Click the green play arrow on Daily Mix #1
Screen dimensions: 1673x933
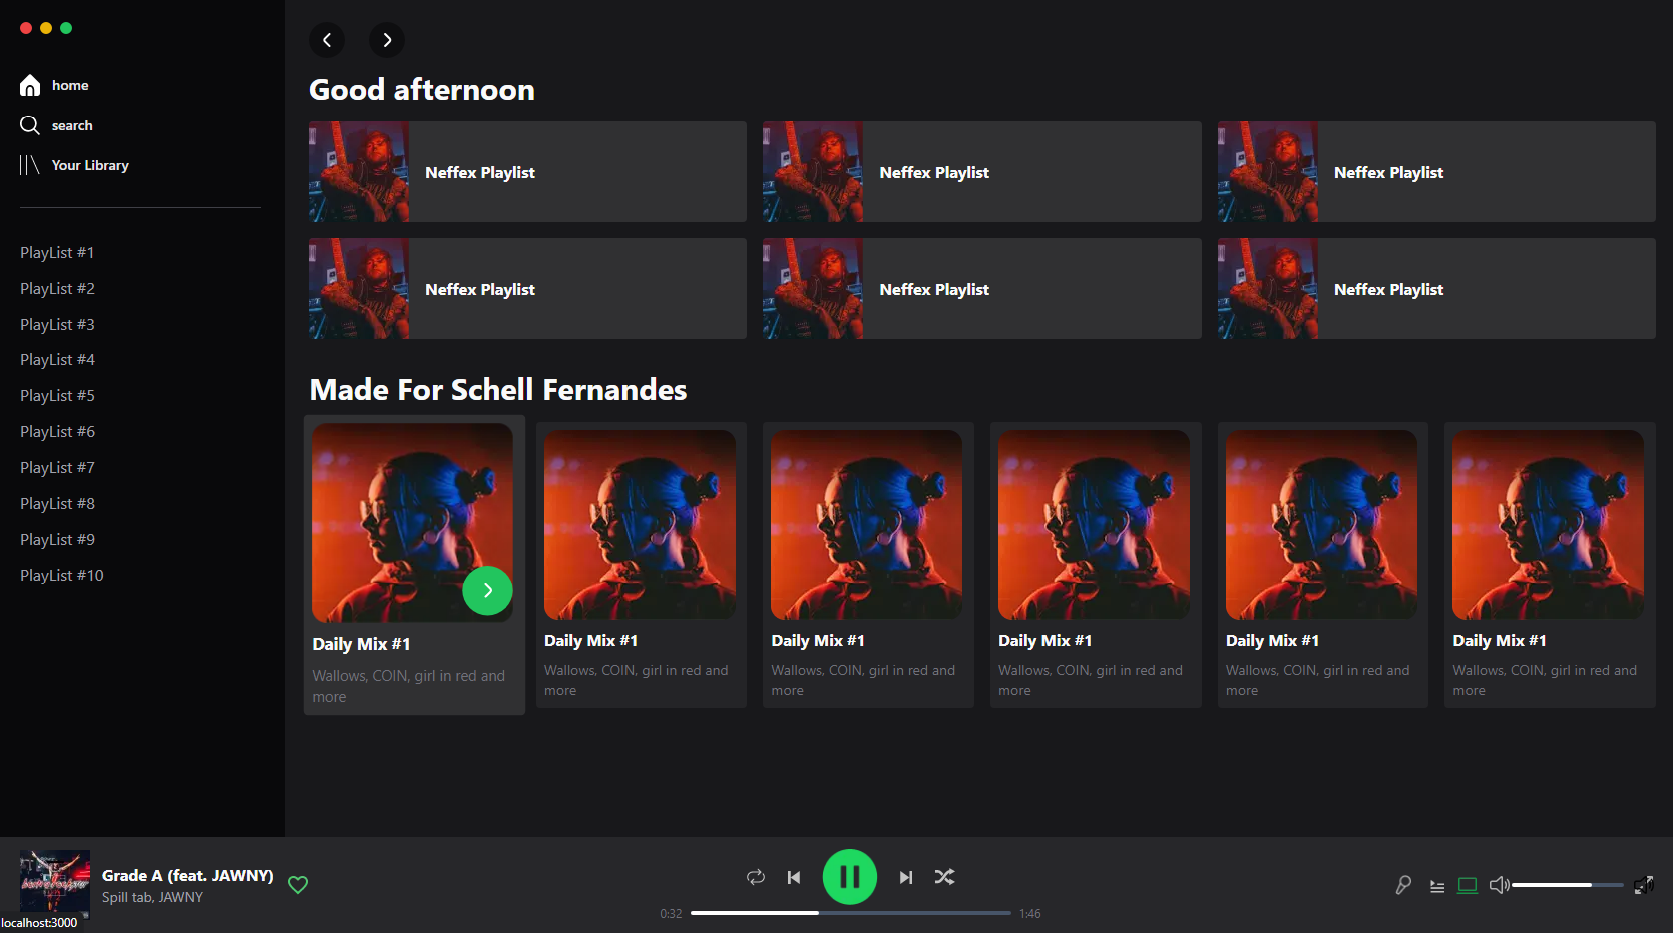[x=487, y=590]
